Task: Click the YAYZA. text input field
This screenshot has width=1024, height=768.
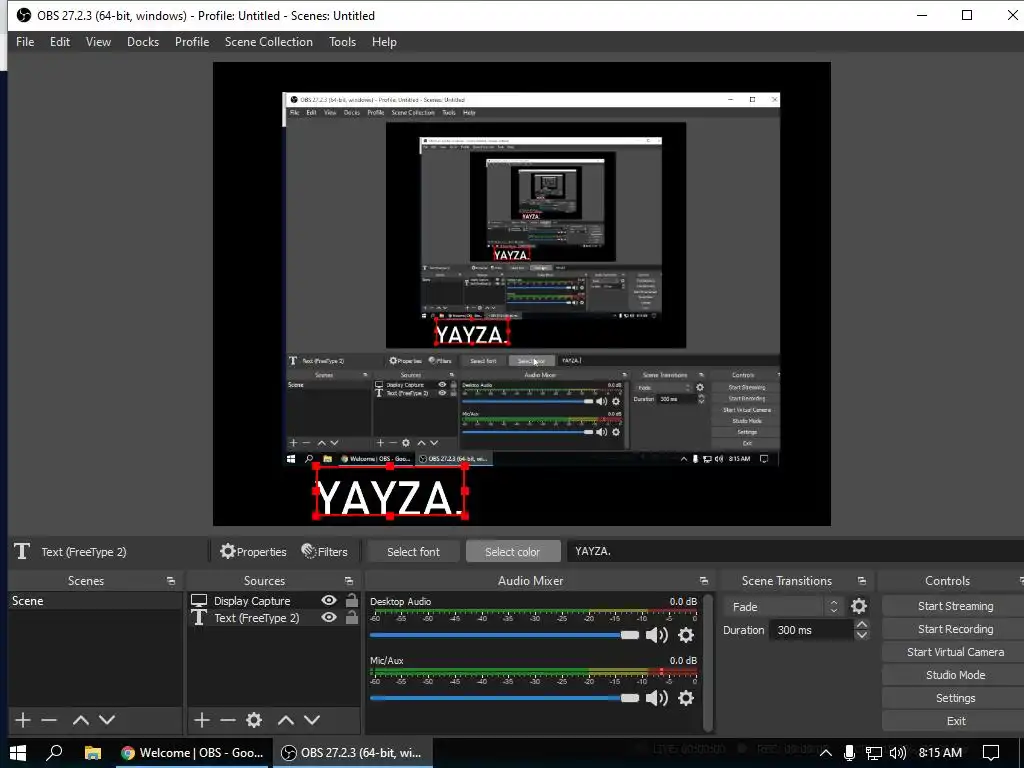Action: 795,551
